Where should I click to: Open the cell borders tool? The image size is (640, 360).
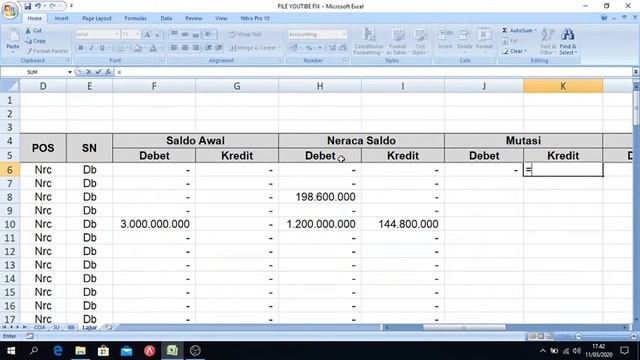pos(120,48)
